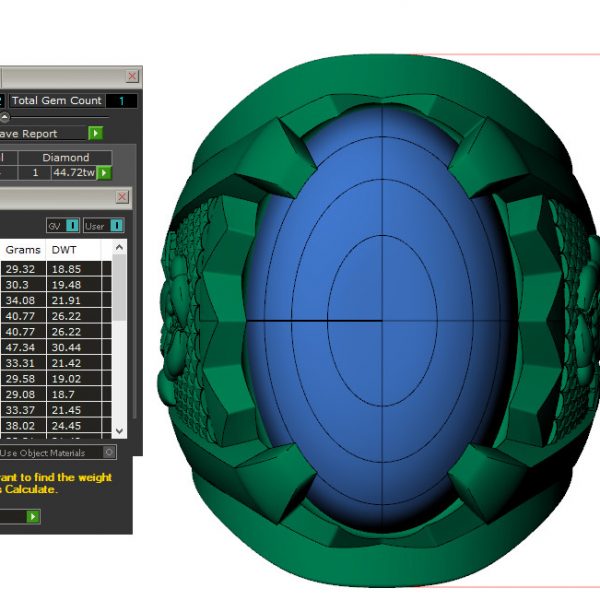Click the Diamond column header

pyautogui.click(x=65, y=157)
